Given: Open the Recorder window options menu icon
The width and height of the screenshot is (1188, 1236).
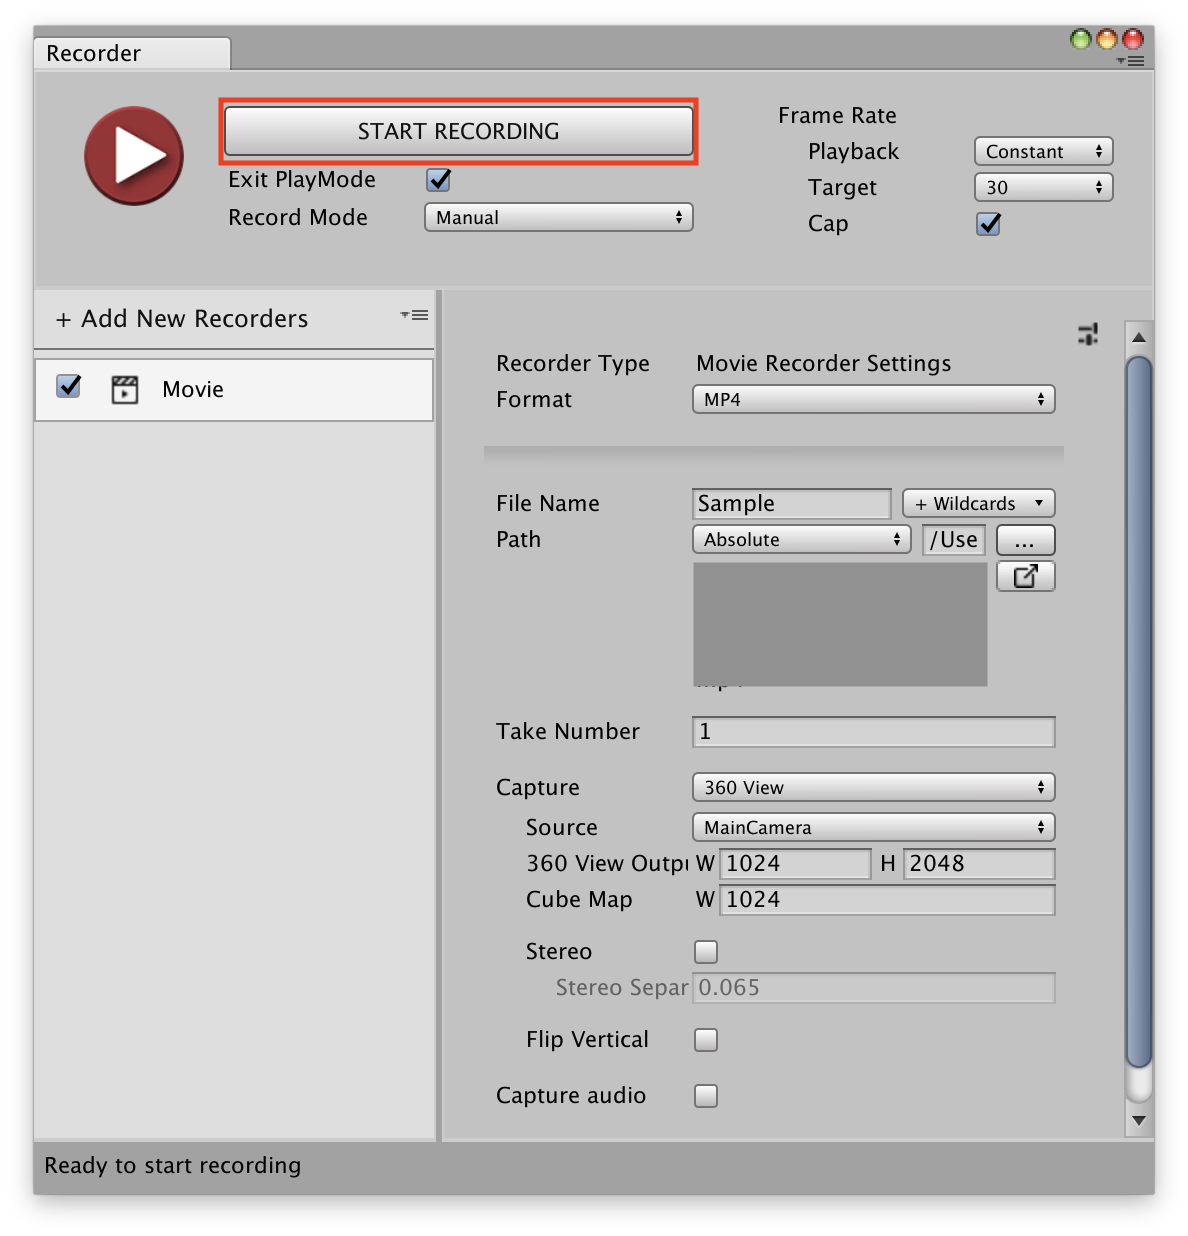Looking at the screenshot, I should [1131, 61].
